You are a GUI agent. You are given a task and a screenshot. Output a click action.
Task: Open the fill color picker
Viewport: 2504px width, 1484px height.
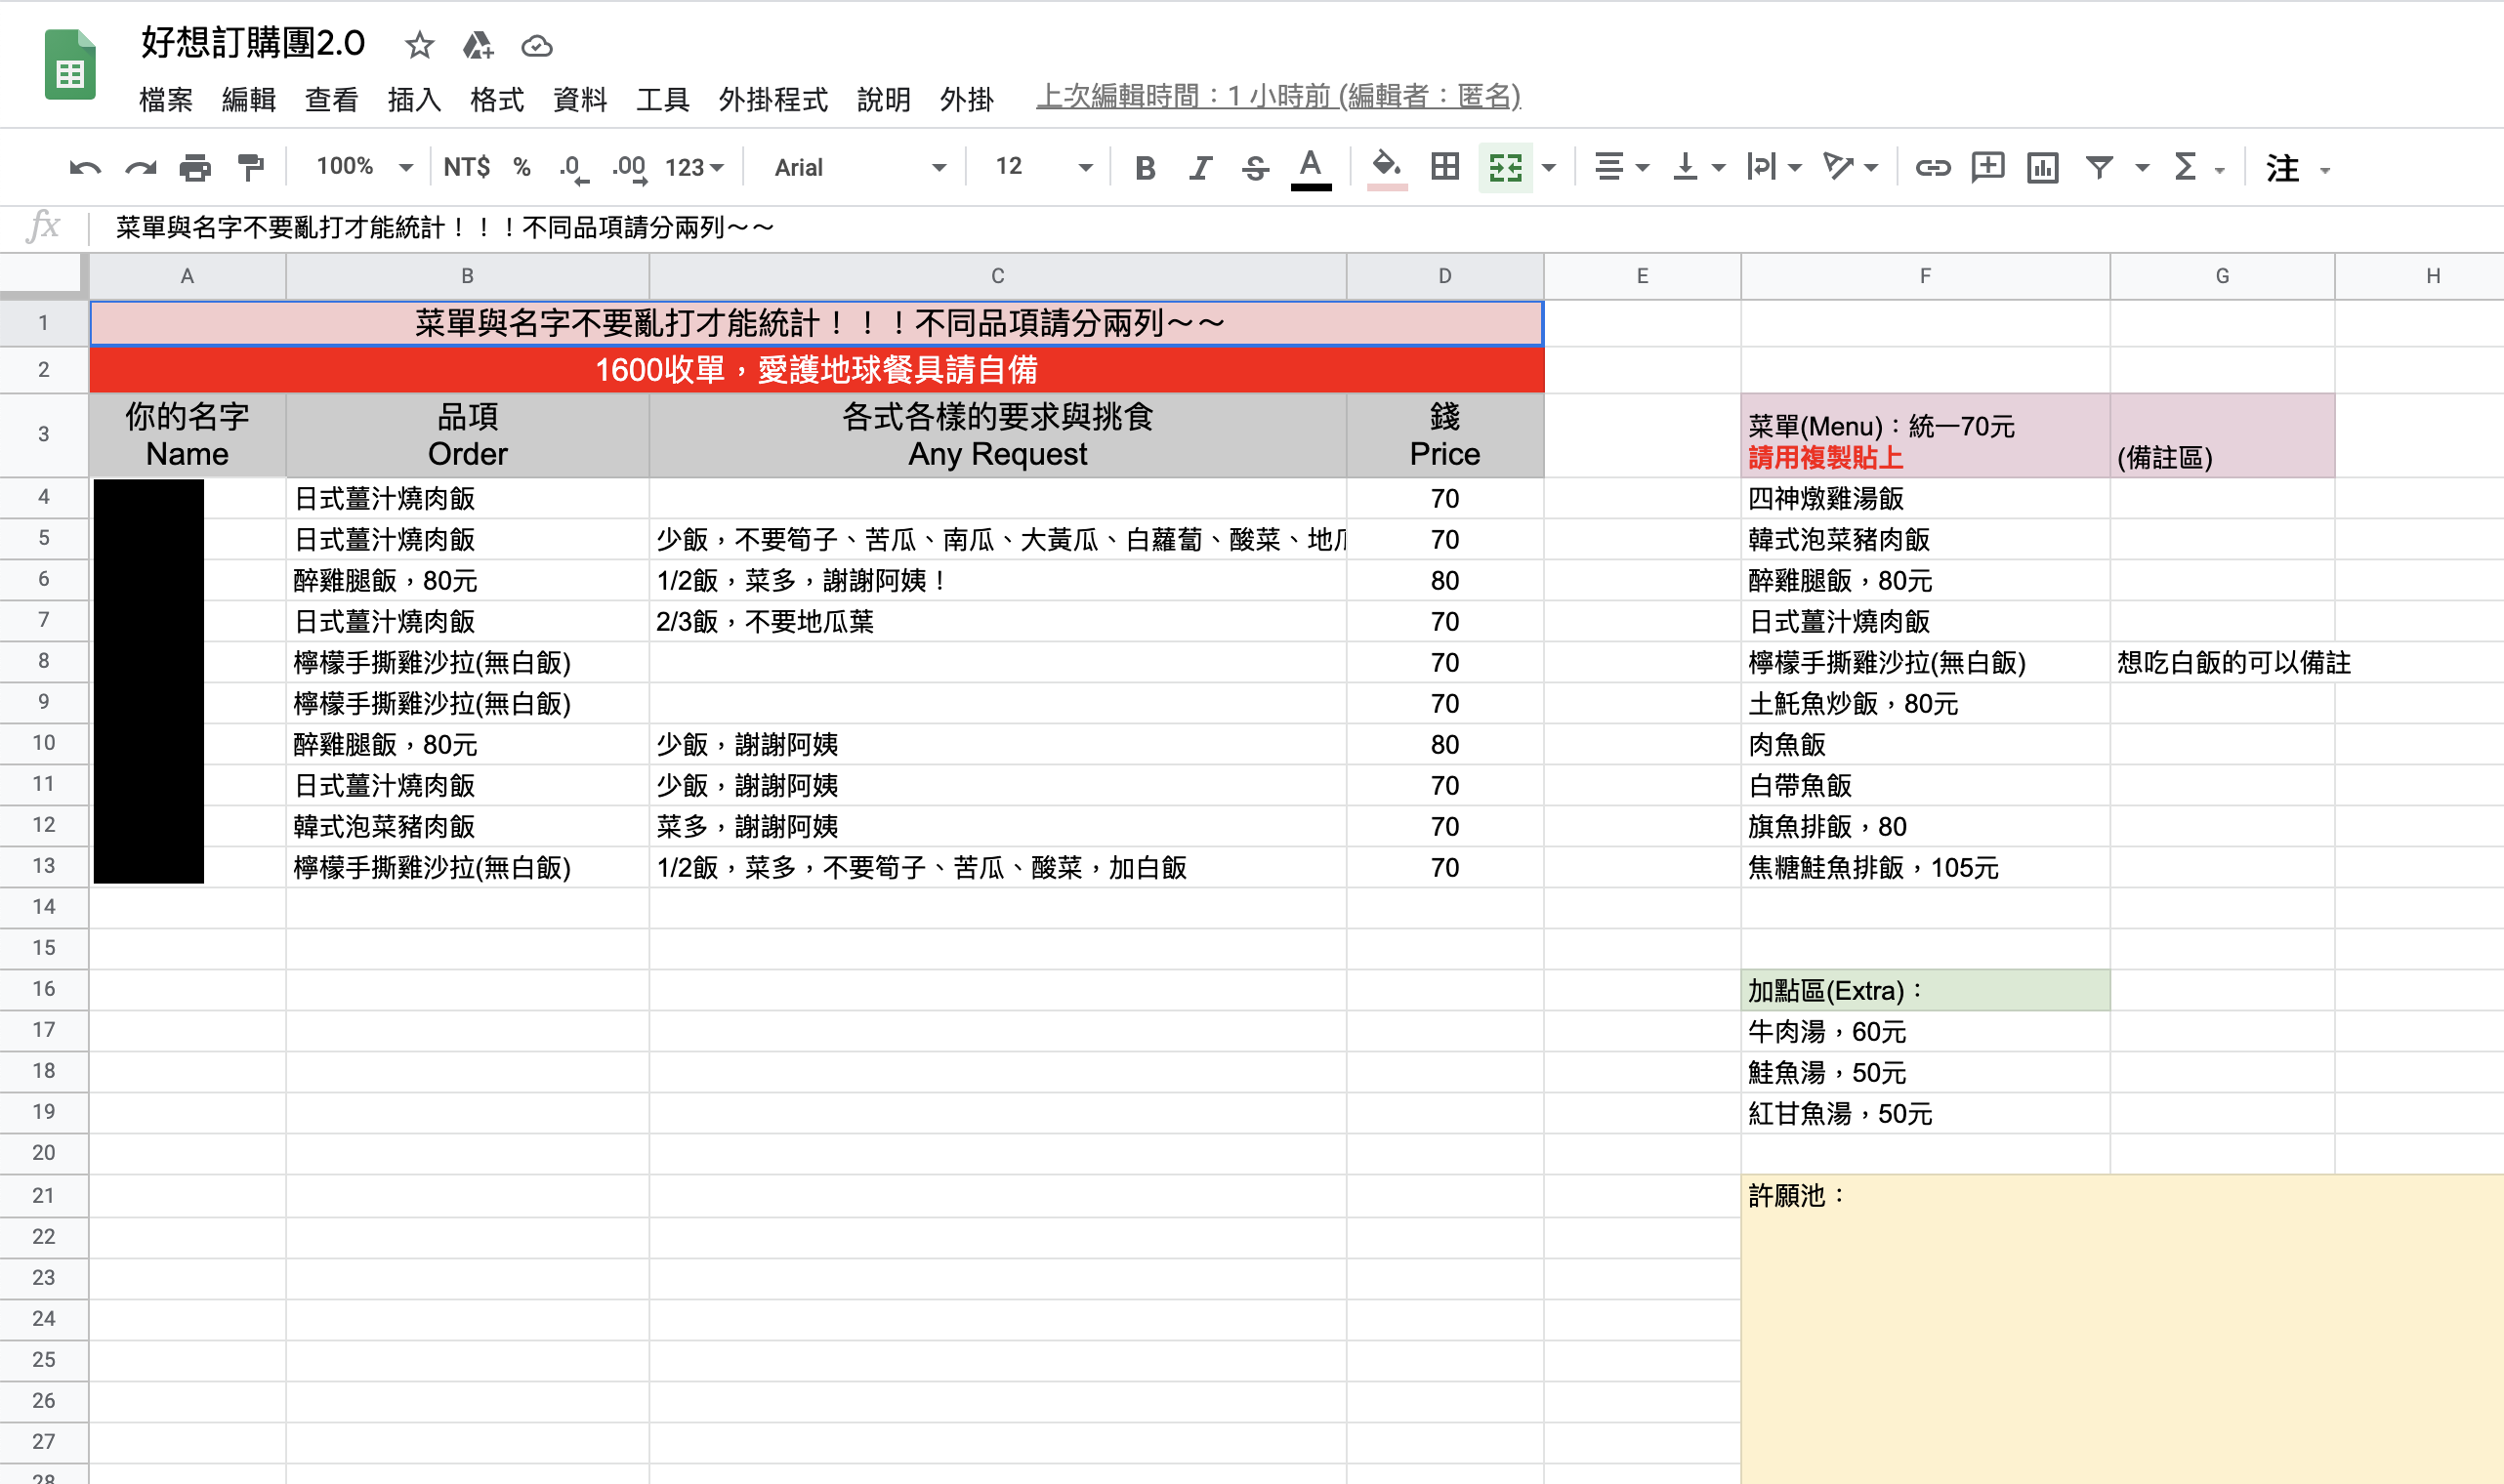(1386, 167)
